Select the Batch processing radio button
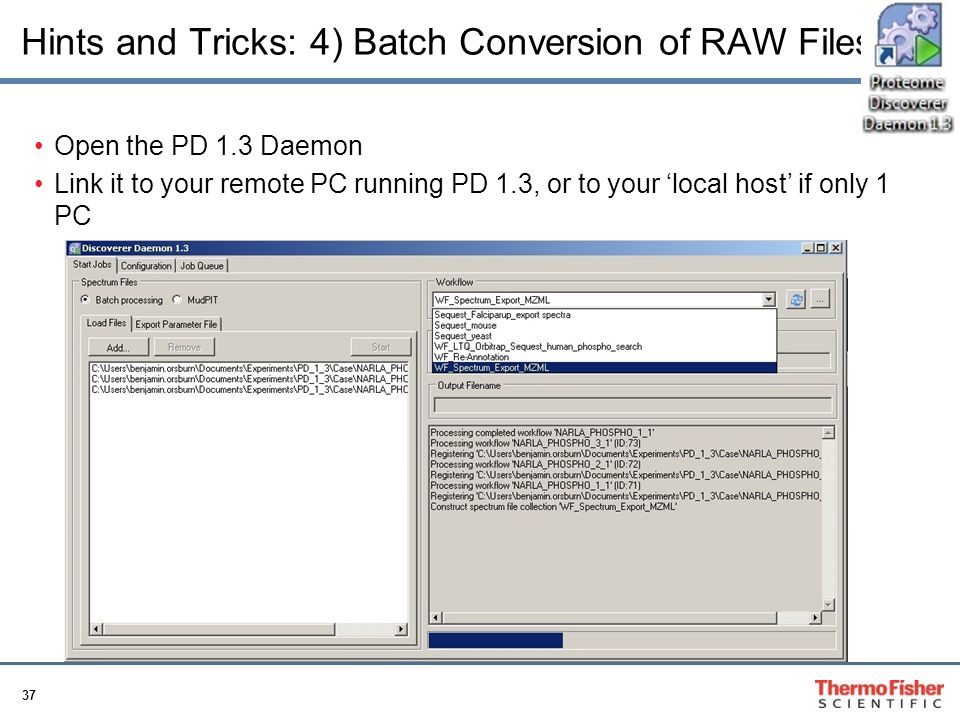This screenshot has height=720, width=960. [85, 299]
